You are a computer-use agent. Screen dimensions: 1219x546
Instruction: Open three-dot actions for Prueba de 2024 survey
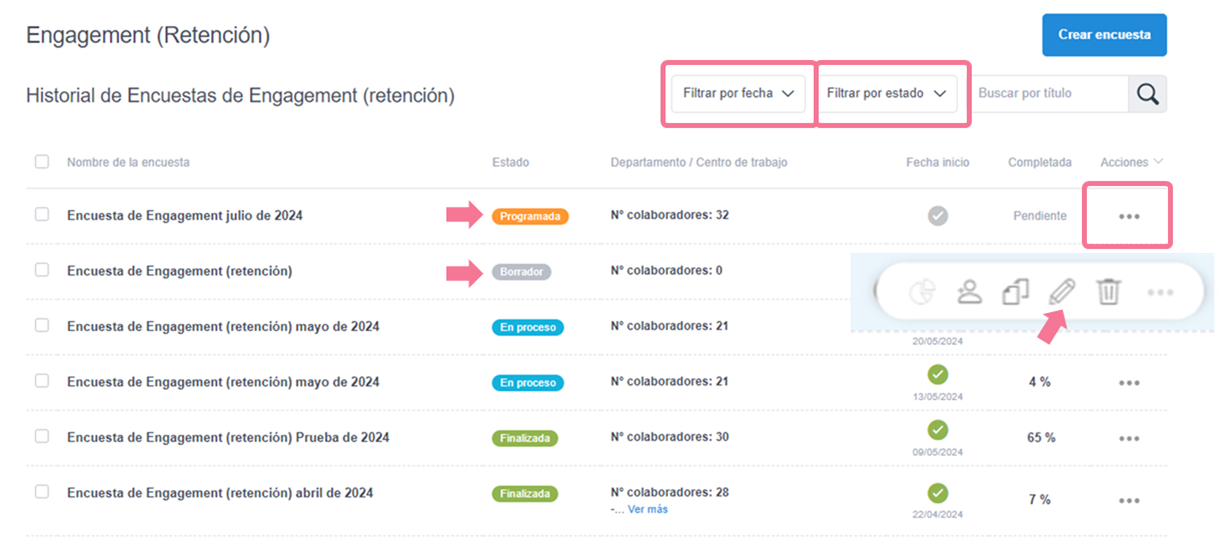(1129, 438)
